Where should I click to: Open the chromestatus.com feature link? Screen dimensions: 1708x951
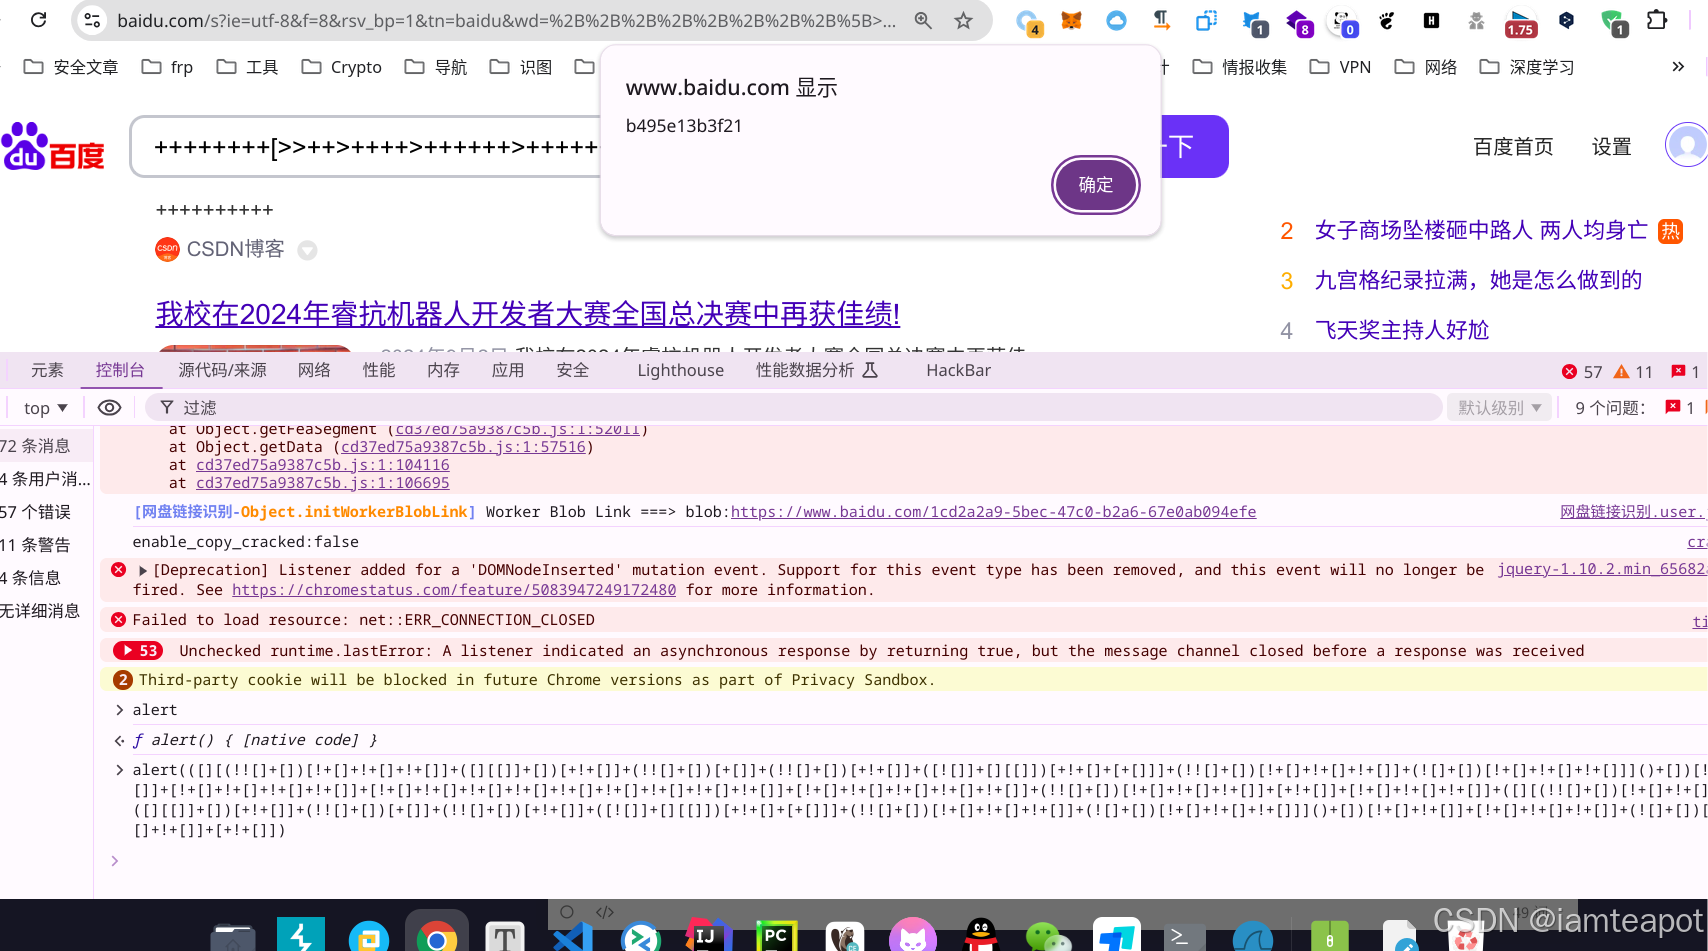[454, 590]
